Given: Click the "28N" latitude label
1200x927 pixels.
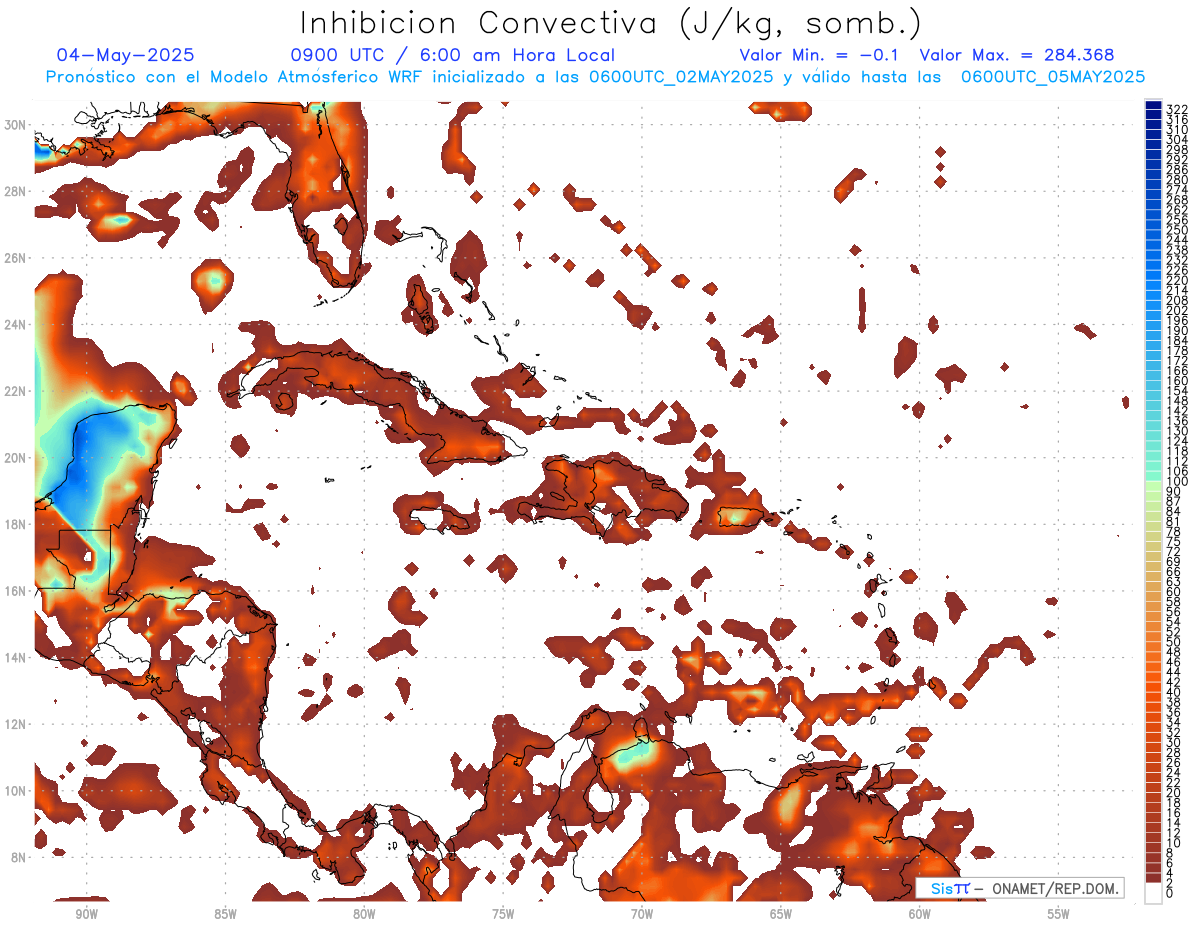Looking at the screenshot, I should click(15, 191).
